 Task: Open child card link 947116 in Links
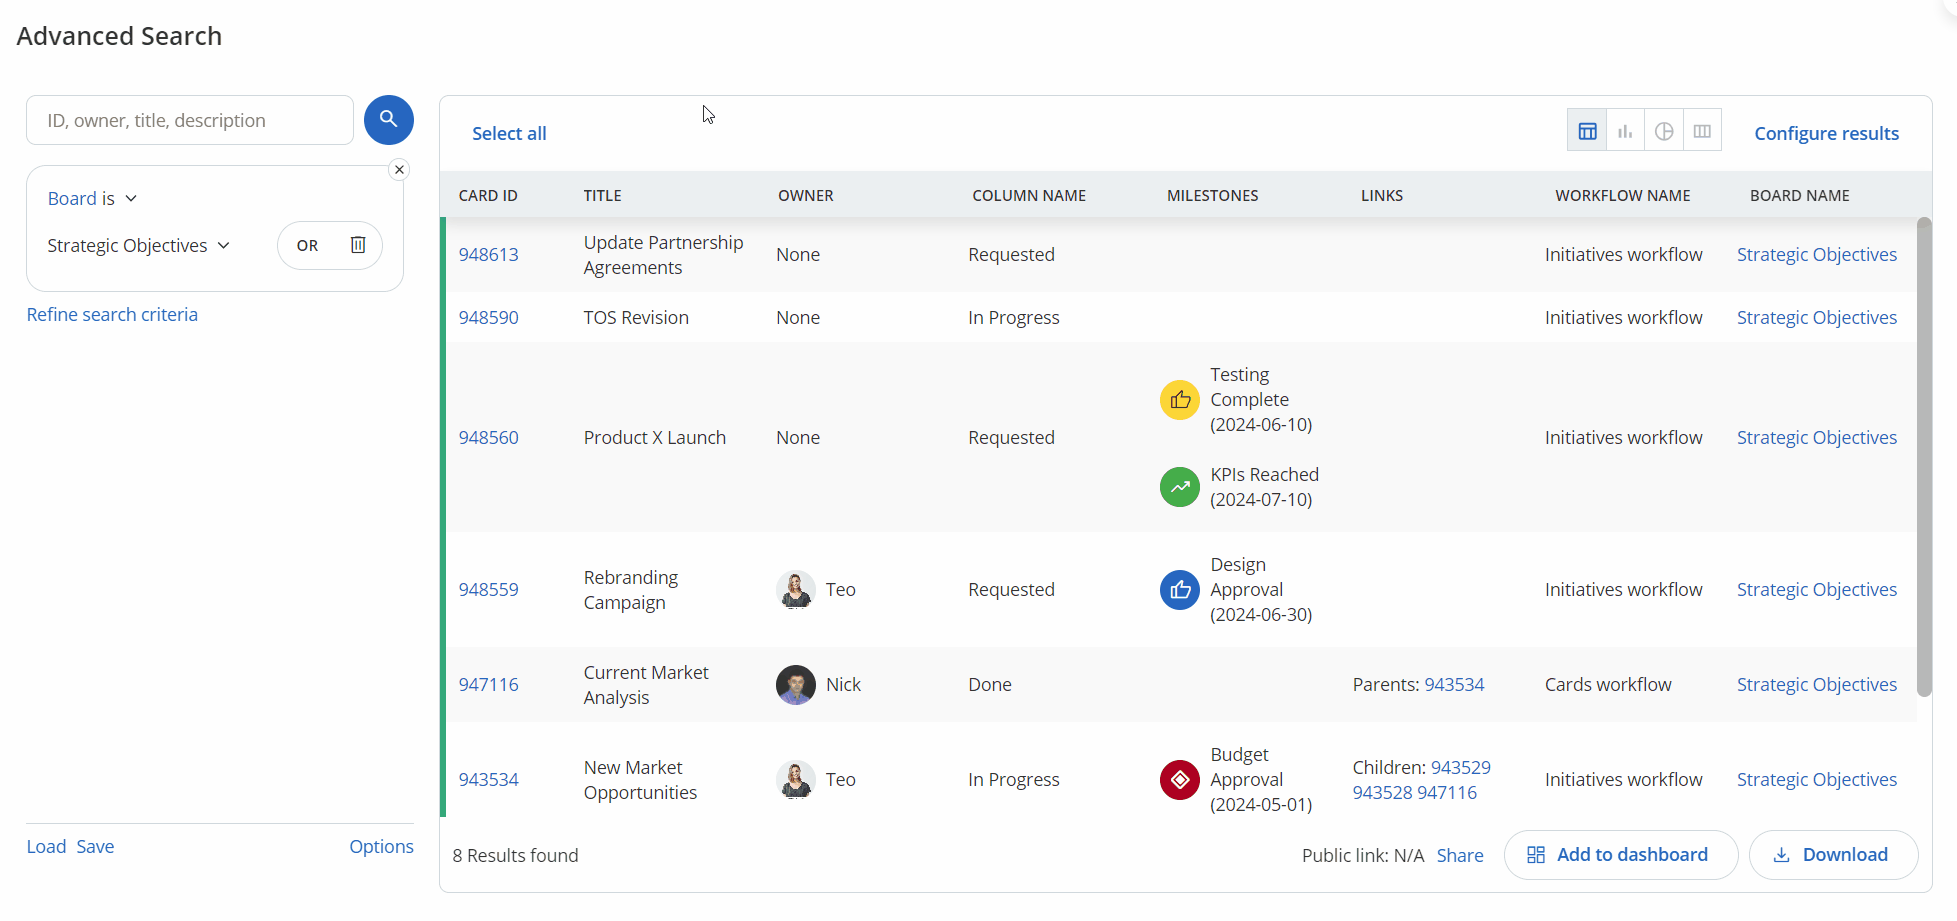click(1447, 792)
